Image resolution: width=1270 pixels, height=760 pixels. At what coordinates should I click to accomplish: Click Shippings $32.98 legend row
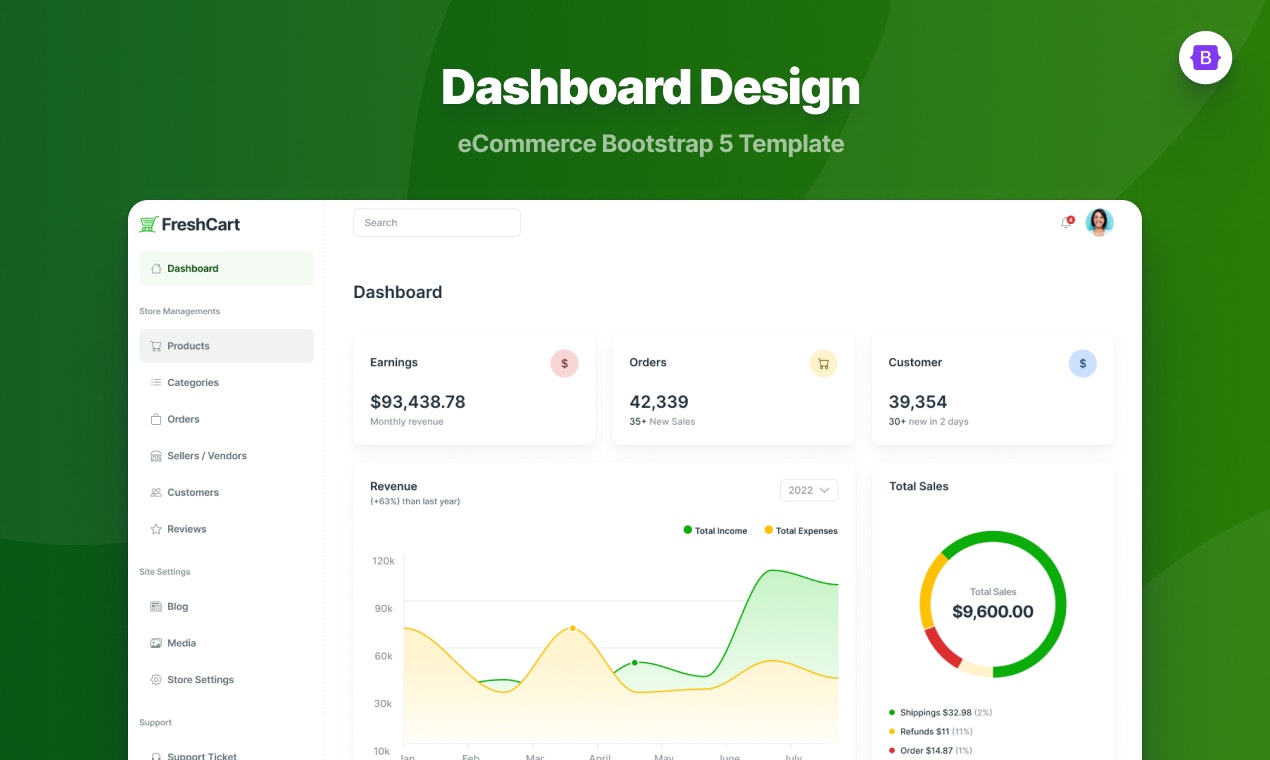[940, 713]
